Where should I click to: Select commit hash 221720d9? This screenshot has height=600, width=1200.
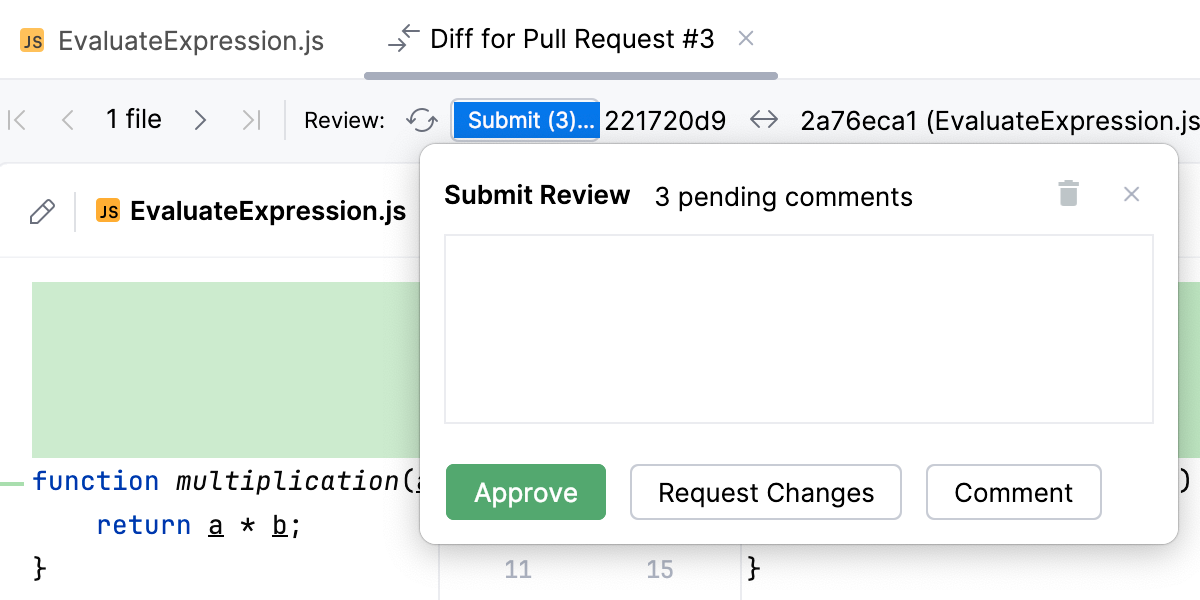click(666, 120)
